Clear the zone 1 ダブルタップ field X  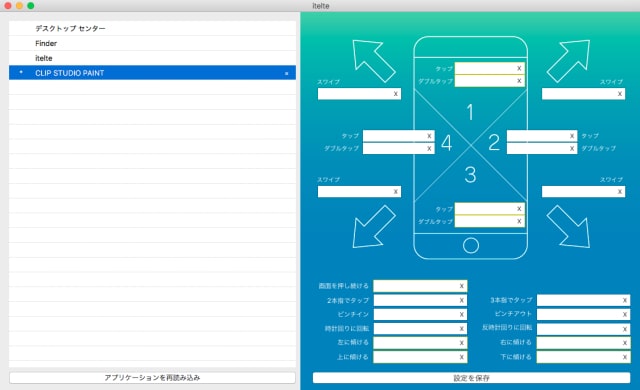pyautogui.click(x=519, y=81)
